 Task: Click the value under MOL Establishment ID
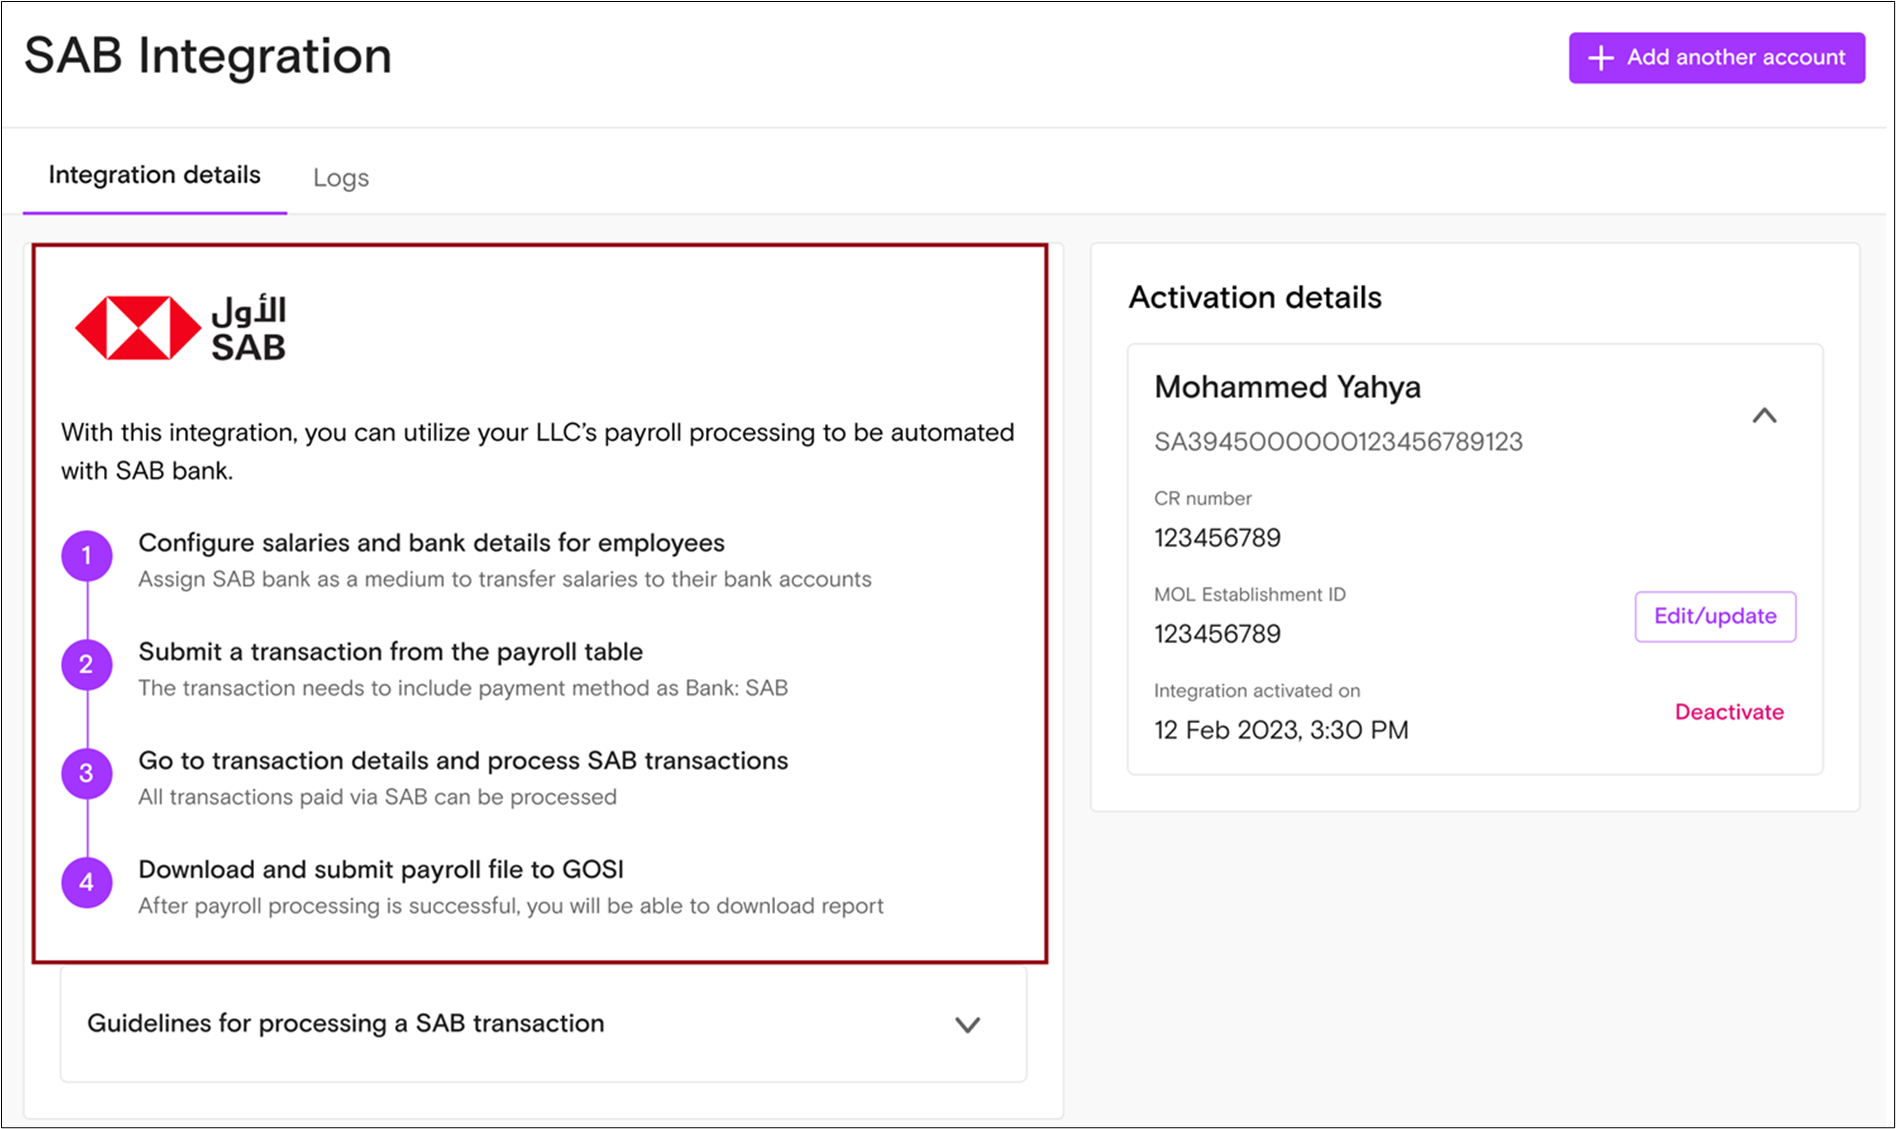pyautogui.click(x=1217, y=634)
